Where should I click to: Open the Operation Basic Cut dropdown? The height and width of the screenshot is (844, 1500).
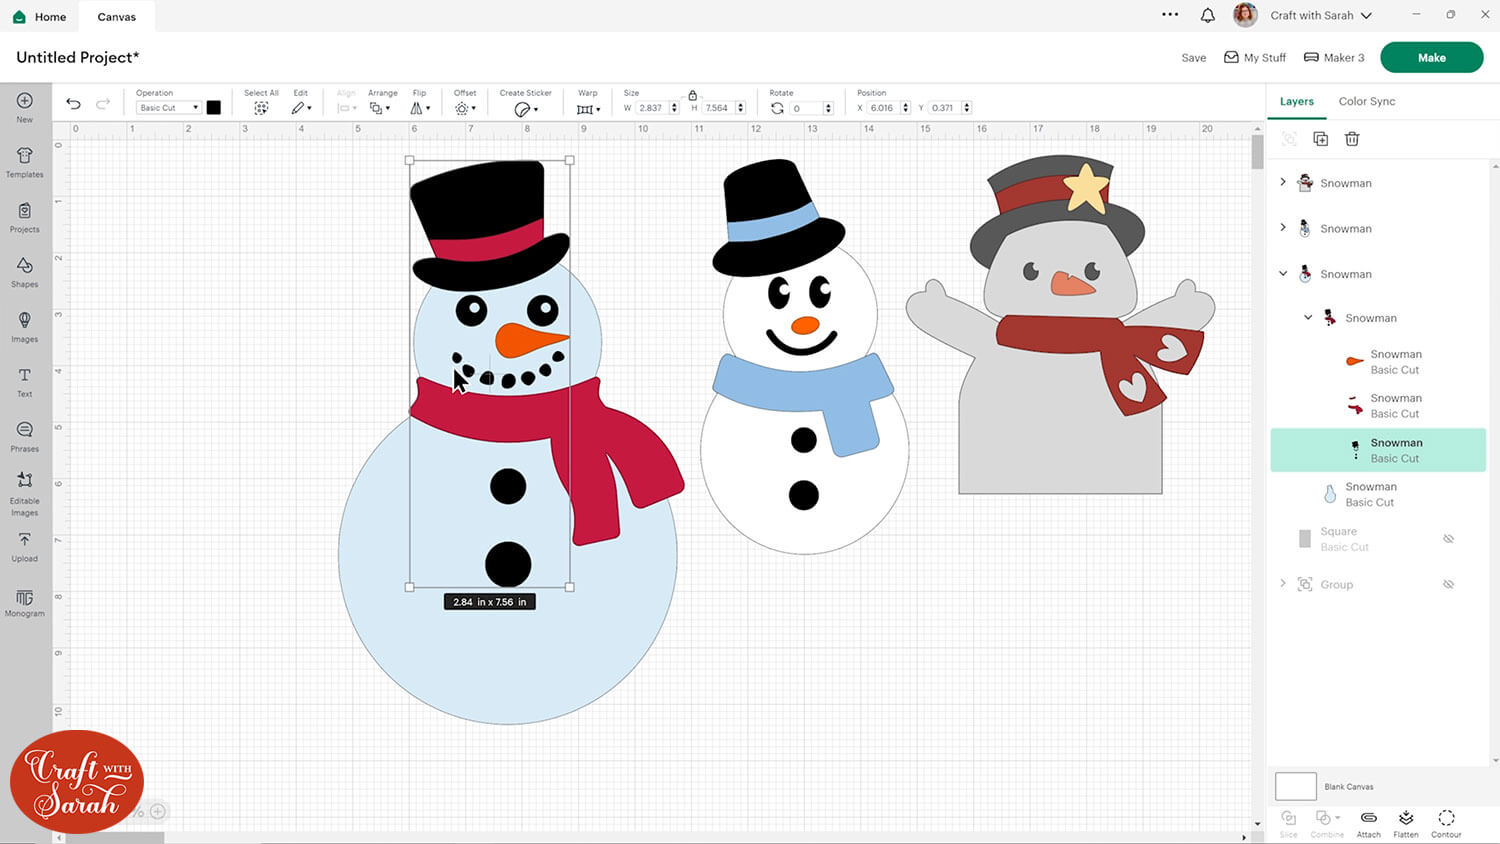[168, 108]
